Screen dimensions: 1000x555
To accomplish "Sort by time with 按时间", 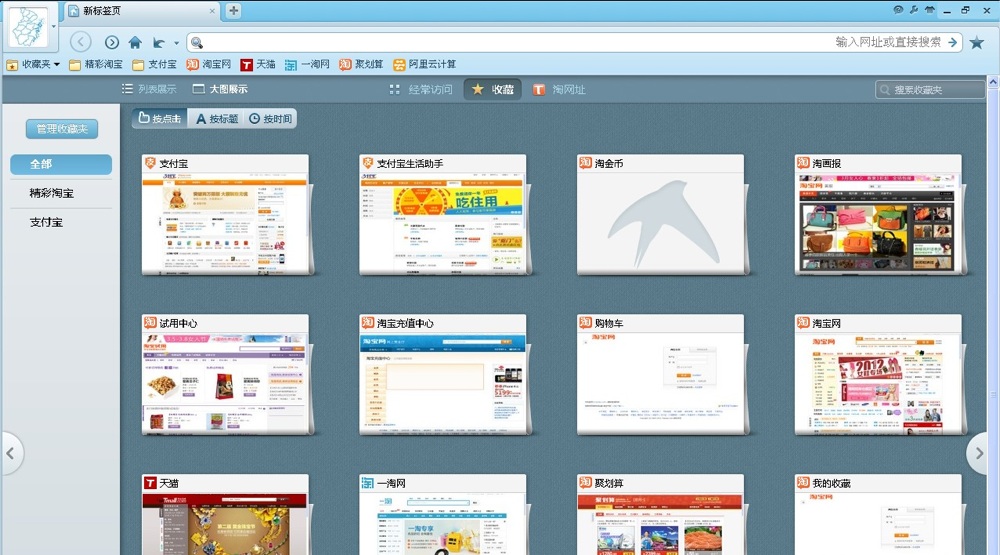I will pos(270,119).
